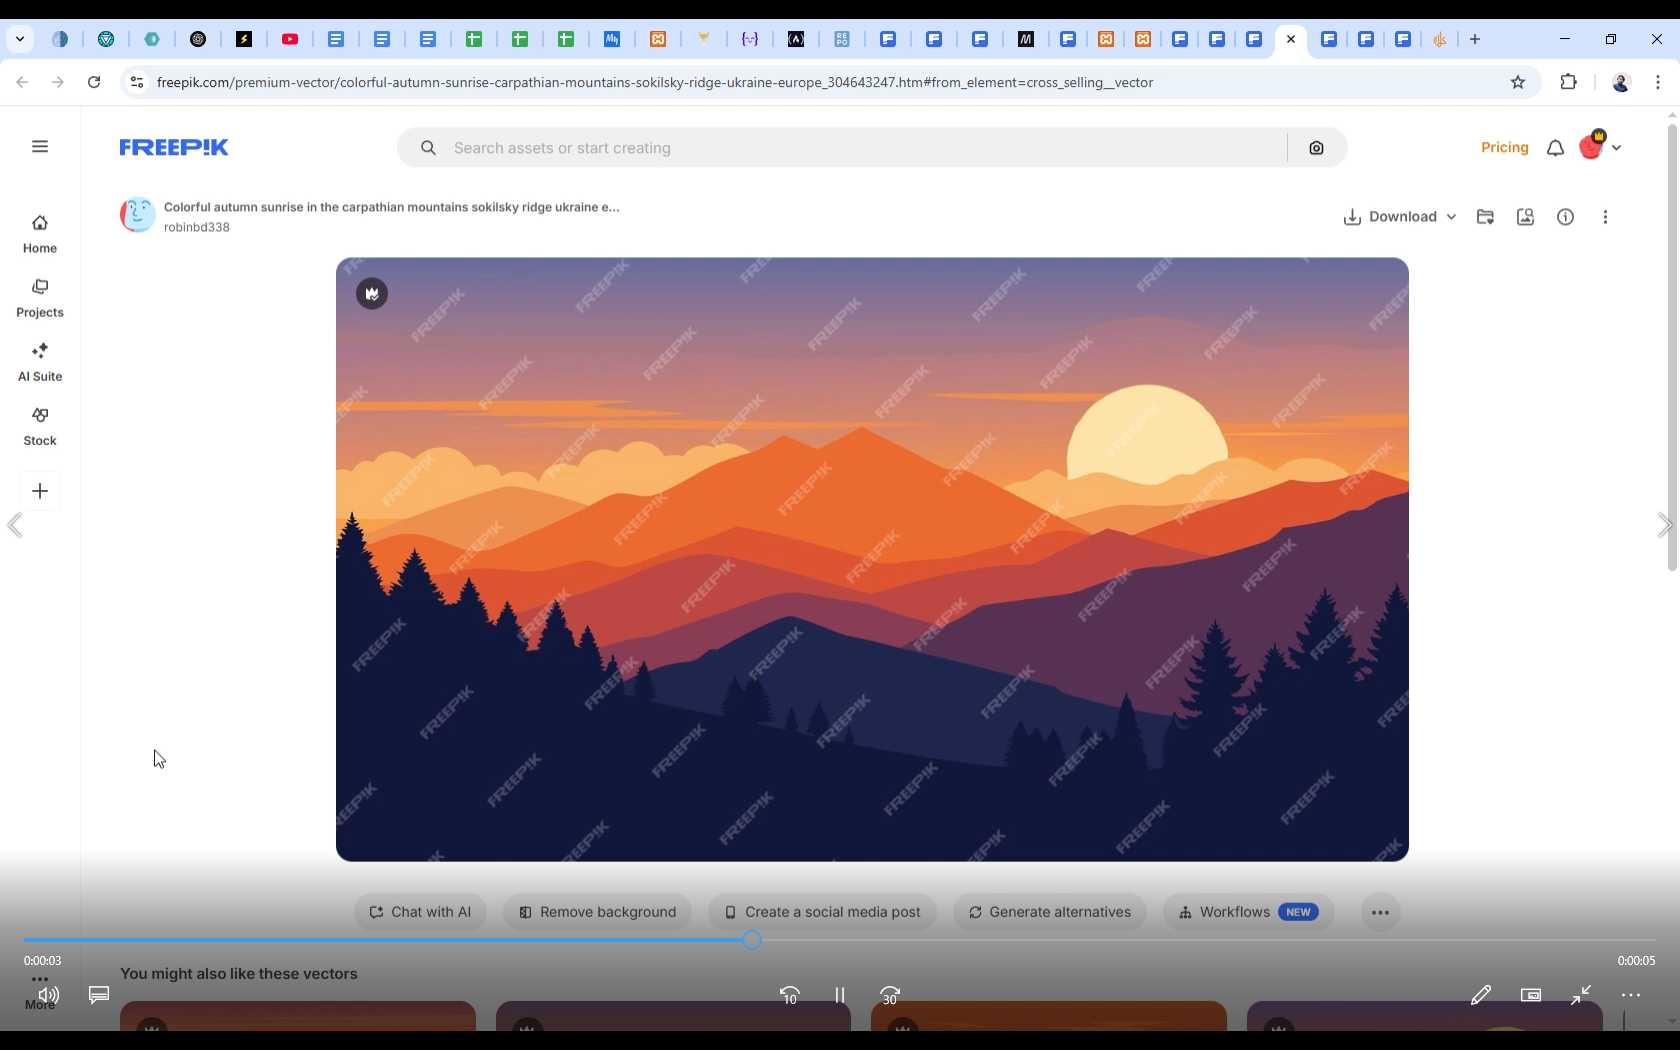1680x1050 pixels.
Task: Expand user account avatar menu
Action: (x=1600, y=147)
